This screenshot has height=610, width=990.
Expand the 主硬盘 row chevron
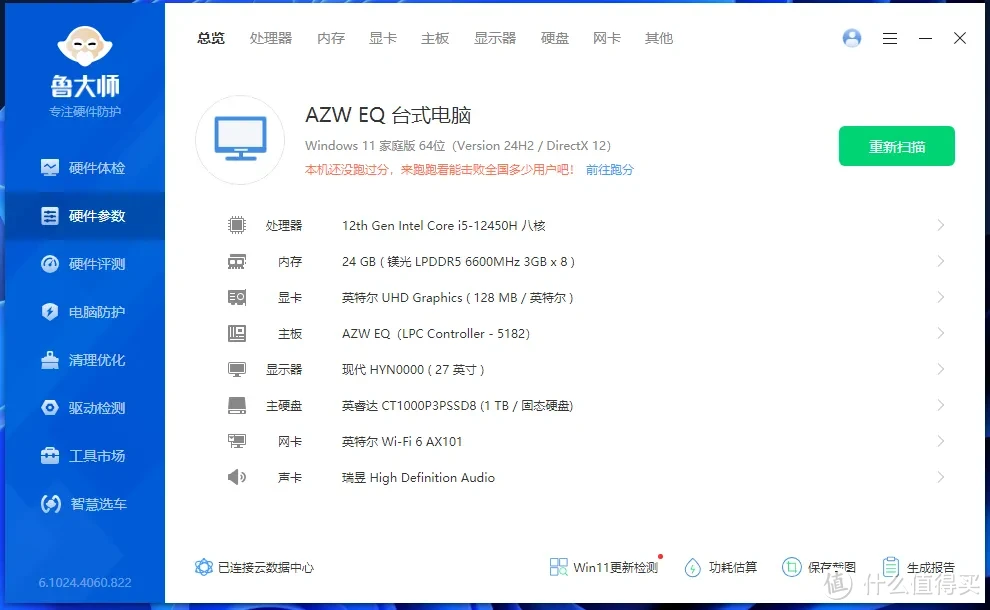pyautogui.click(x=940, y=405)
